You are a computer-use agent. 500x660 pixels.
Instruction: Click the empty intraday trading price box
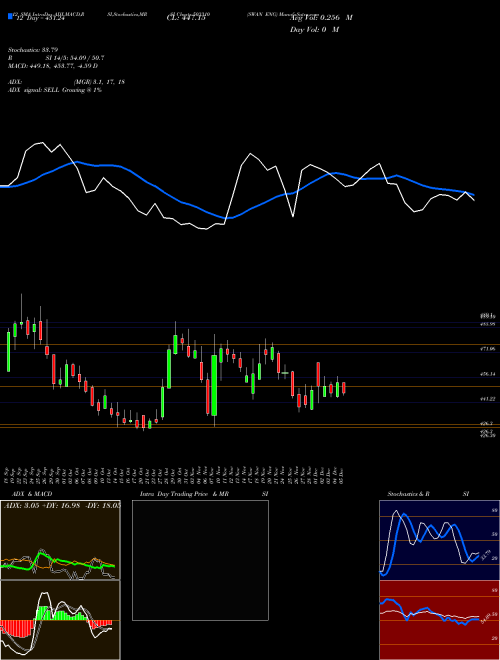click(200, 560)
